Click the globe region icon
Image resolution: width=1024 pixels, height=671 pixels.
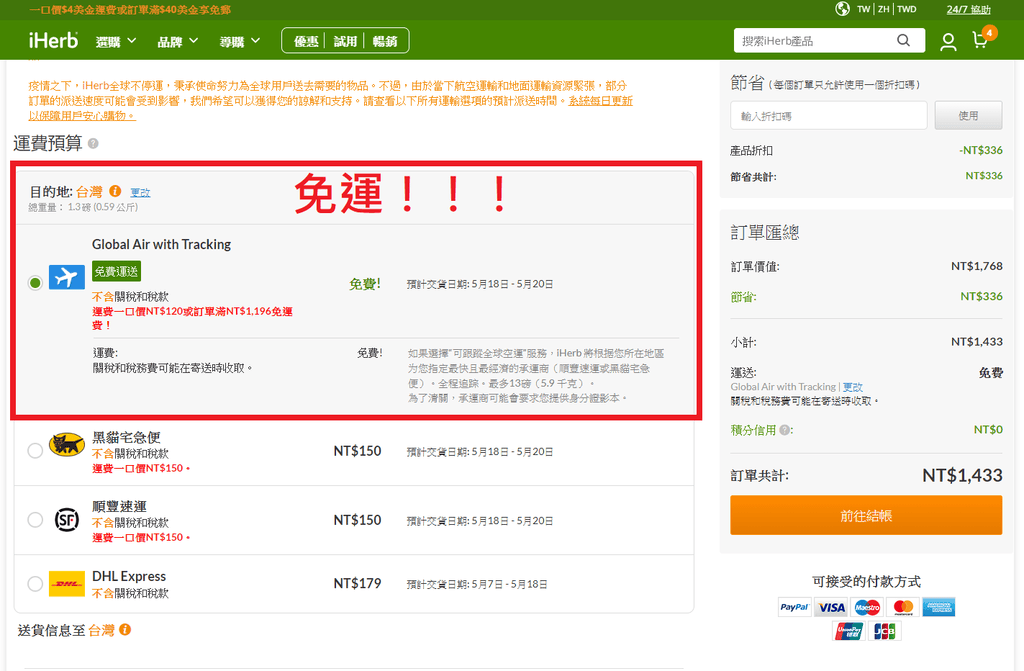pos(842,8)
